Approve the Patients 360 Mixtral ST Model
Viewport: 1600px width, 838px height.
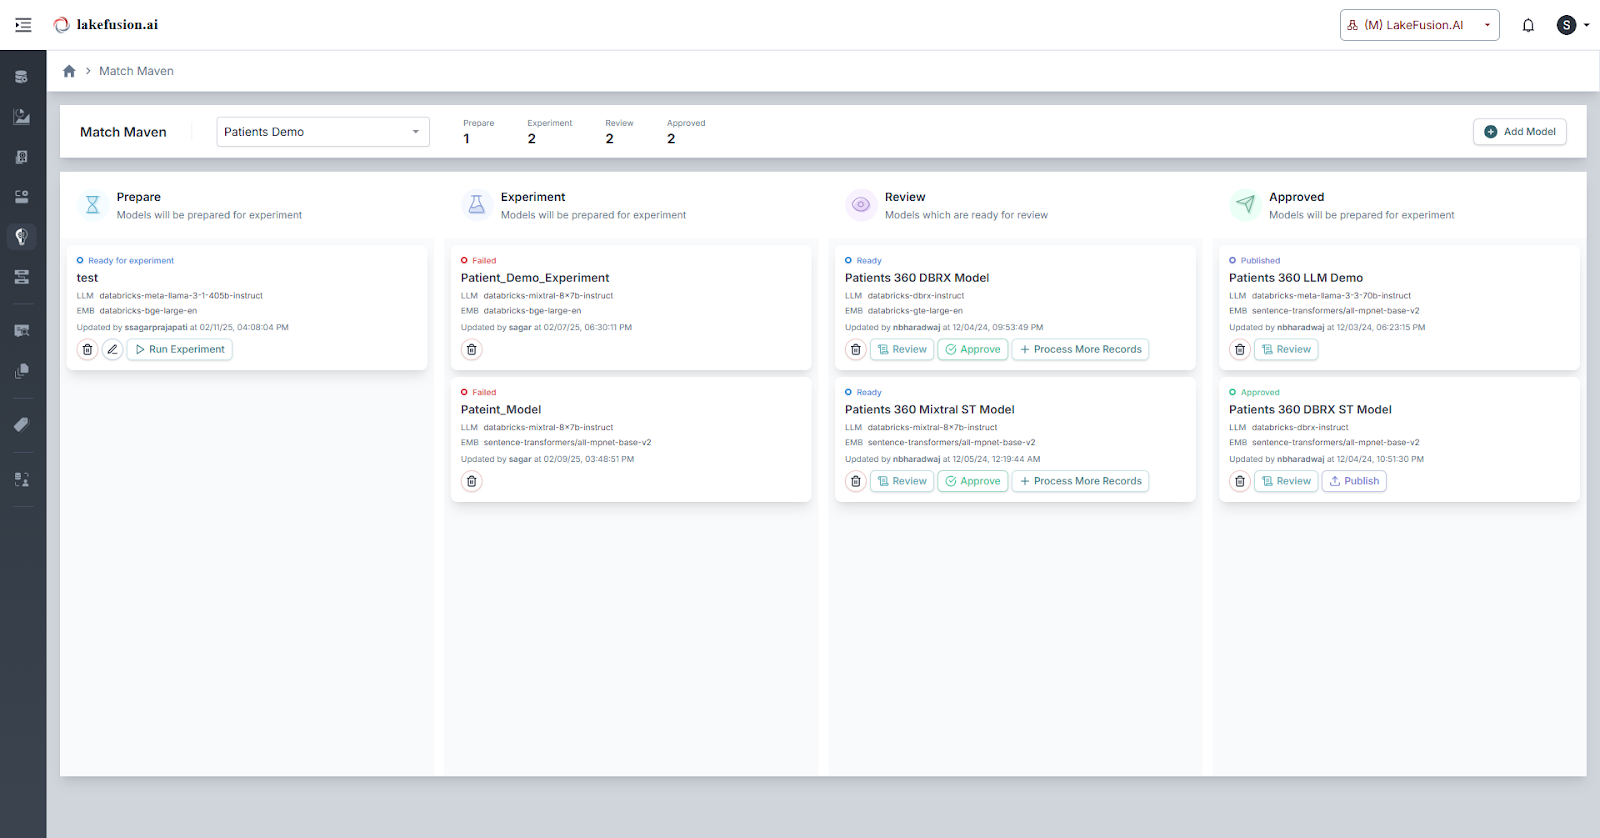[x=973, y=482]
